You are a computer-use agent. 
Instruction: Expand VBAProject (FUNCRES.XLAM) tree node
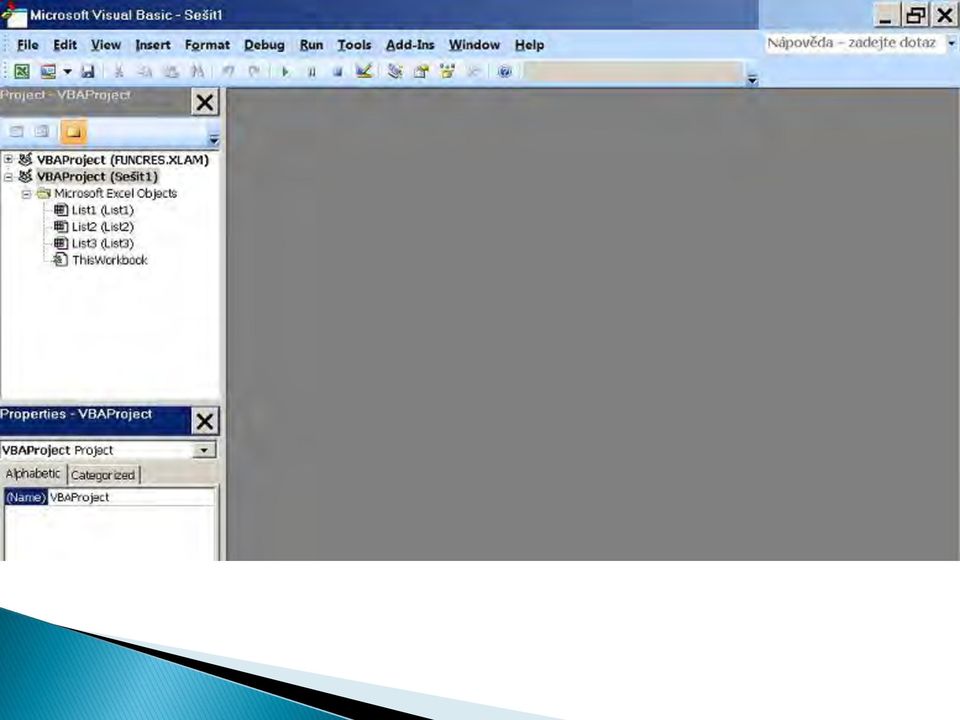[x=9, y=159]
